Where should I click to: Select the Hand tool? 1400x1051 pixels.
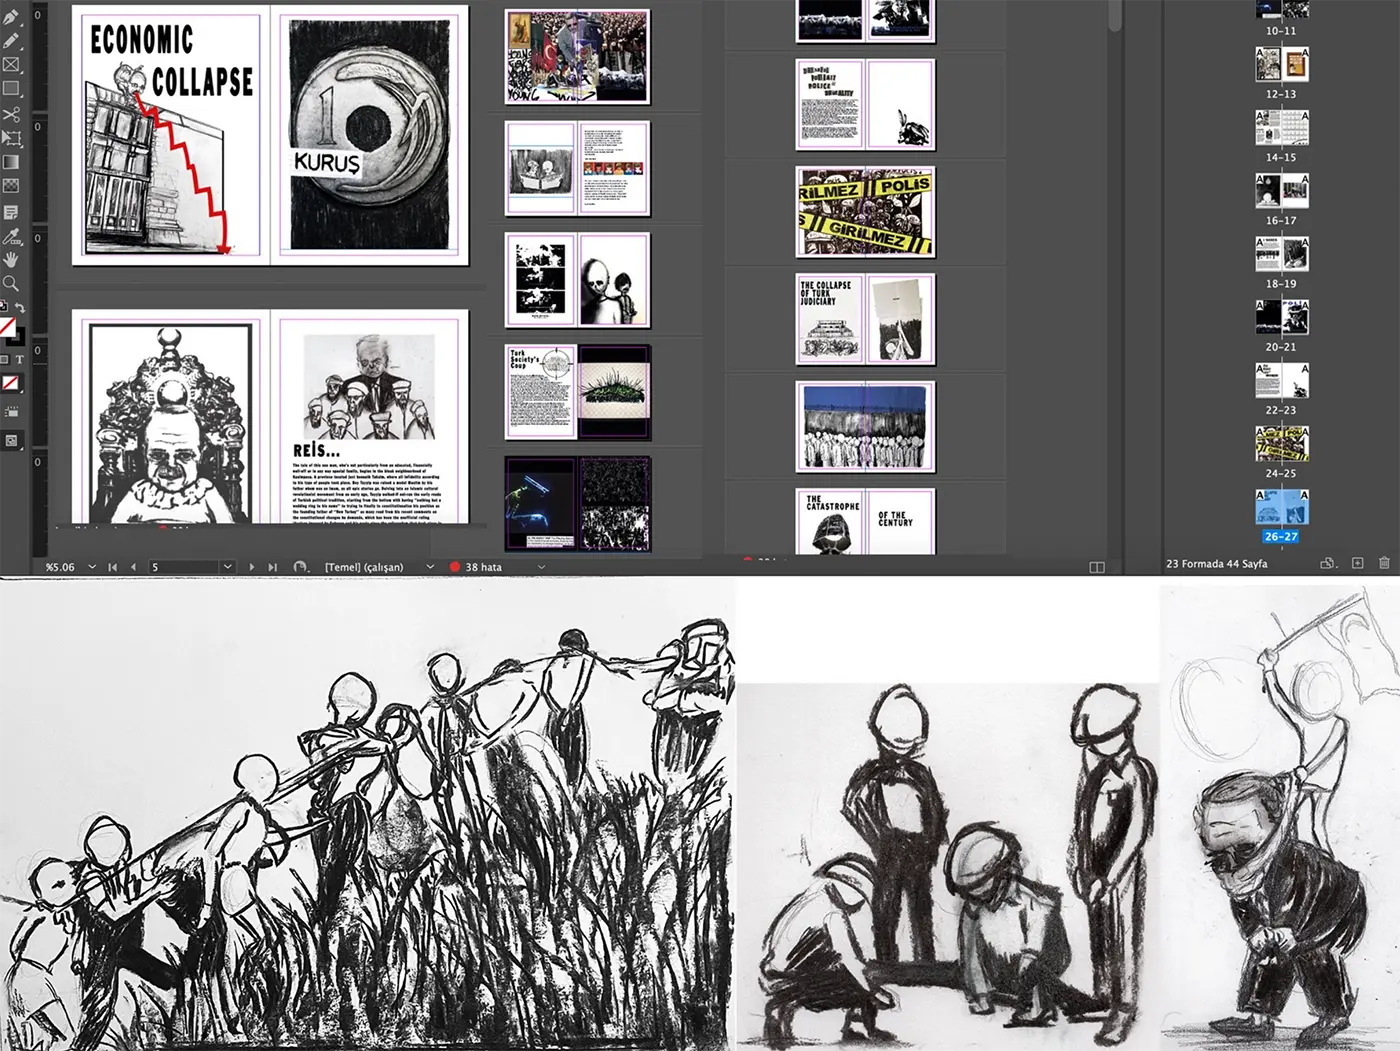click(11, 260)
